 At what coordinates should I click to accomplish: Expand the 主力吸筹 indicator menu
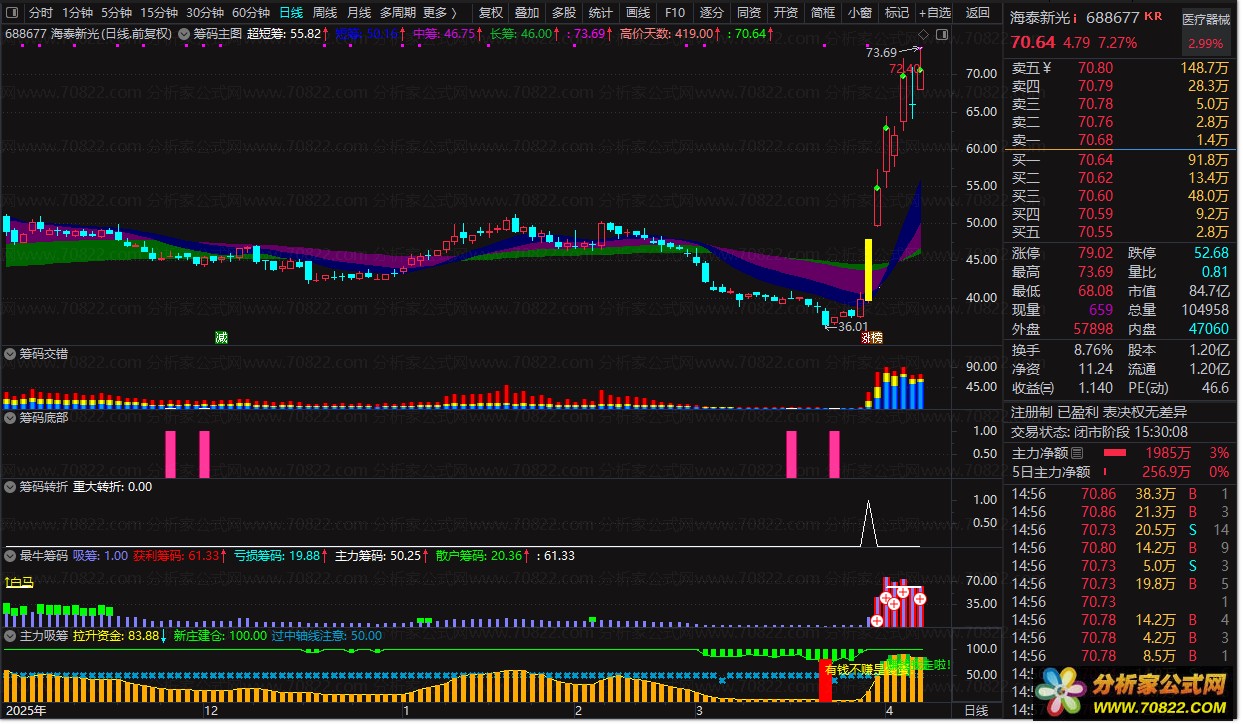[x=11, y=635]
